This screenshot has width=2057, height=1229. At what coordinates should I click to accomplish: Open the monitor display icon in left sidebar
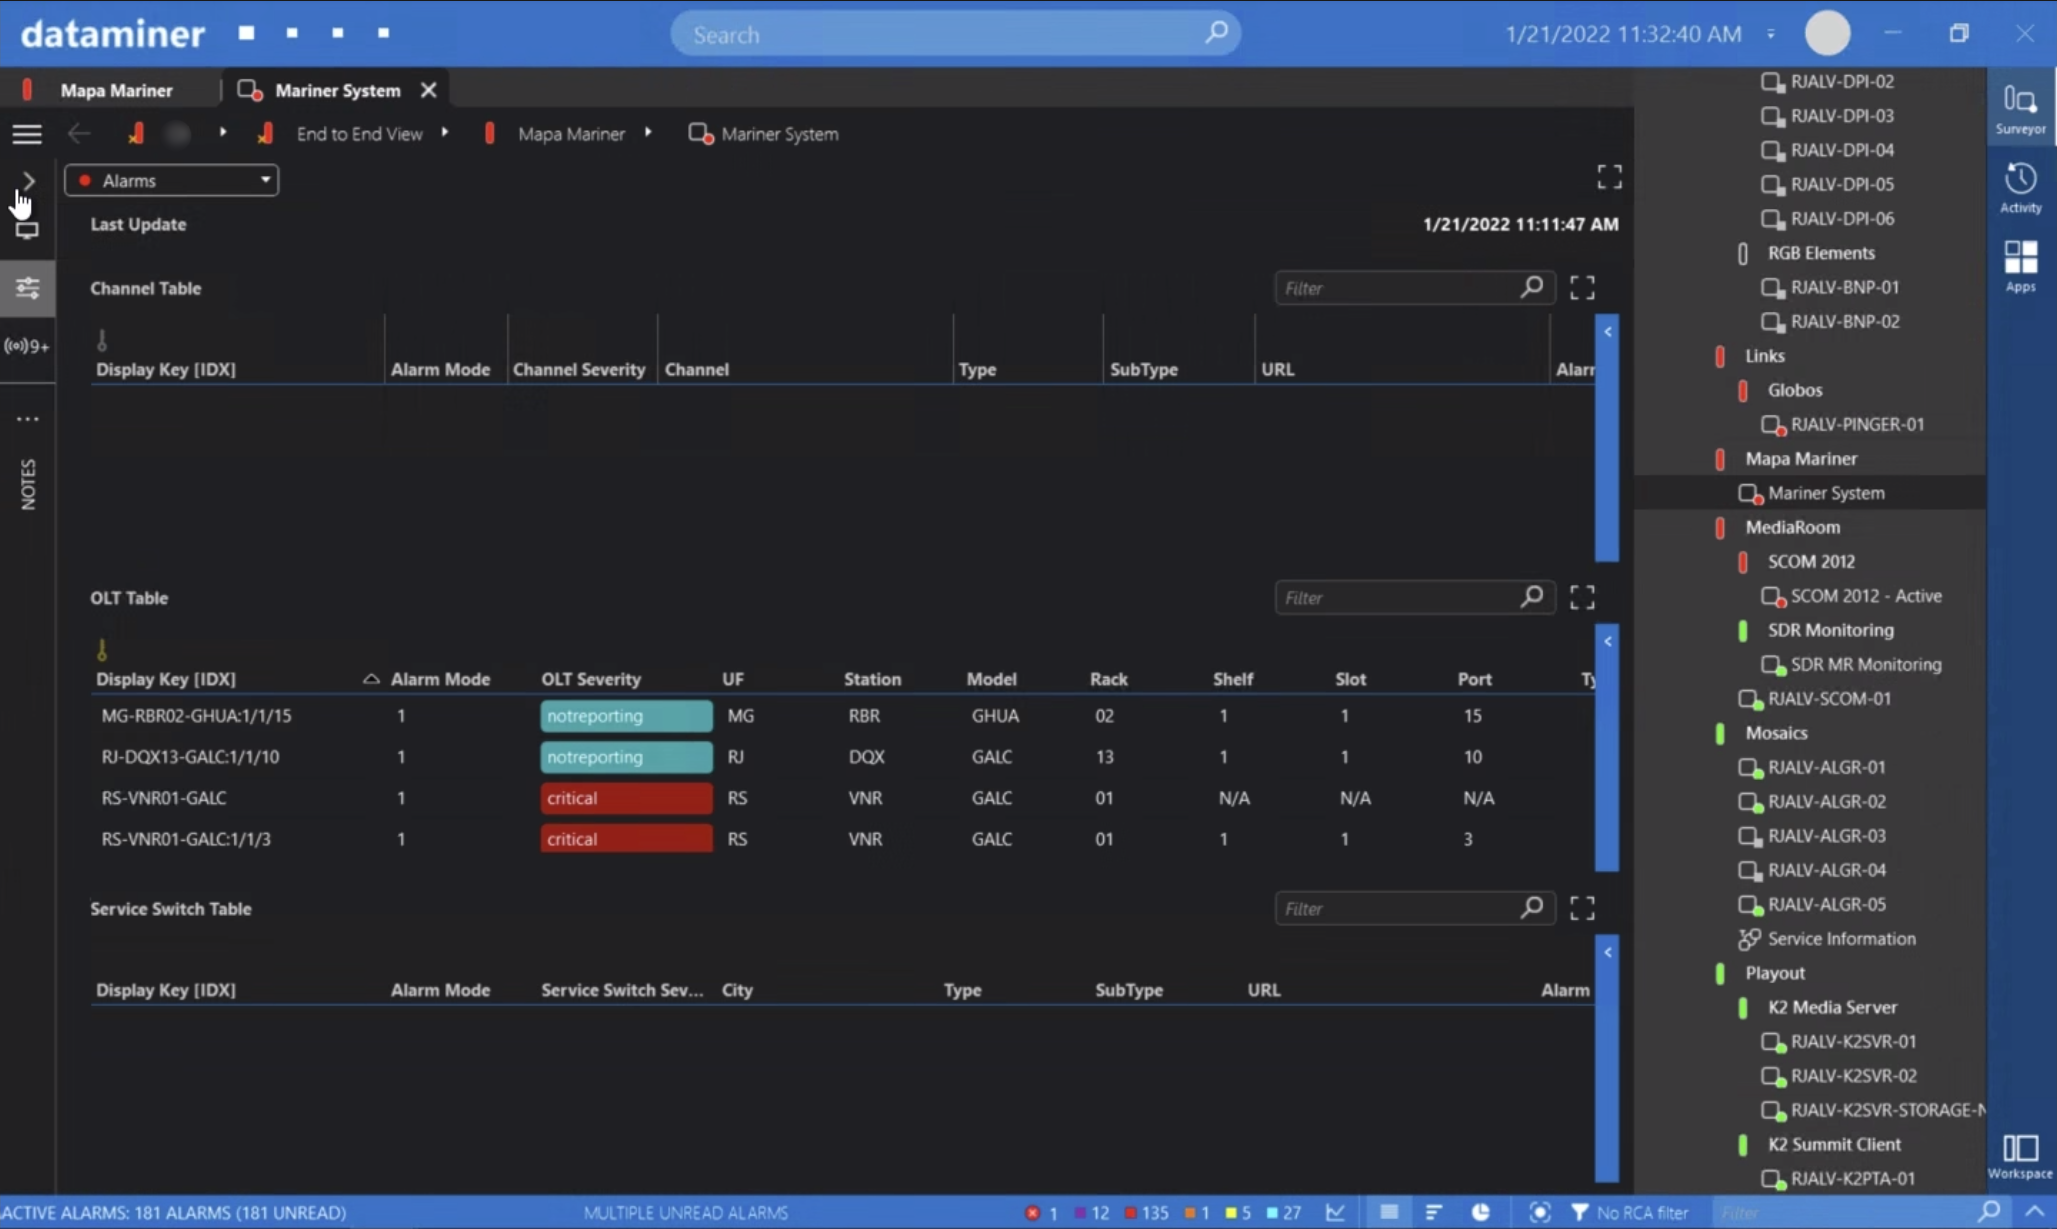(27, 230)
